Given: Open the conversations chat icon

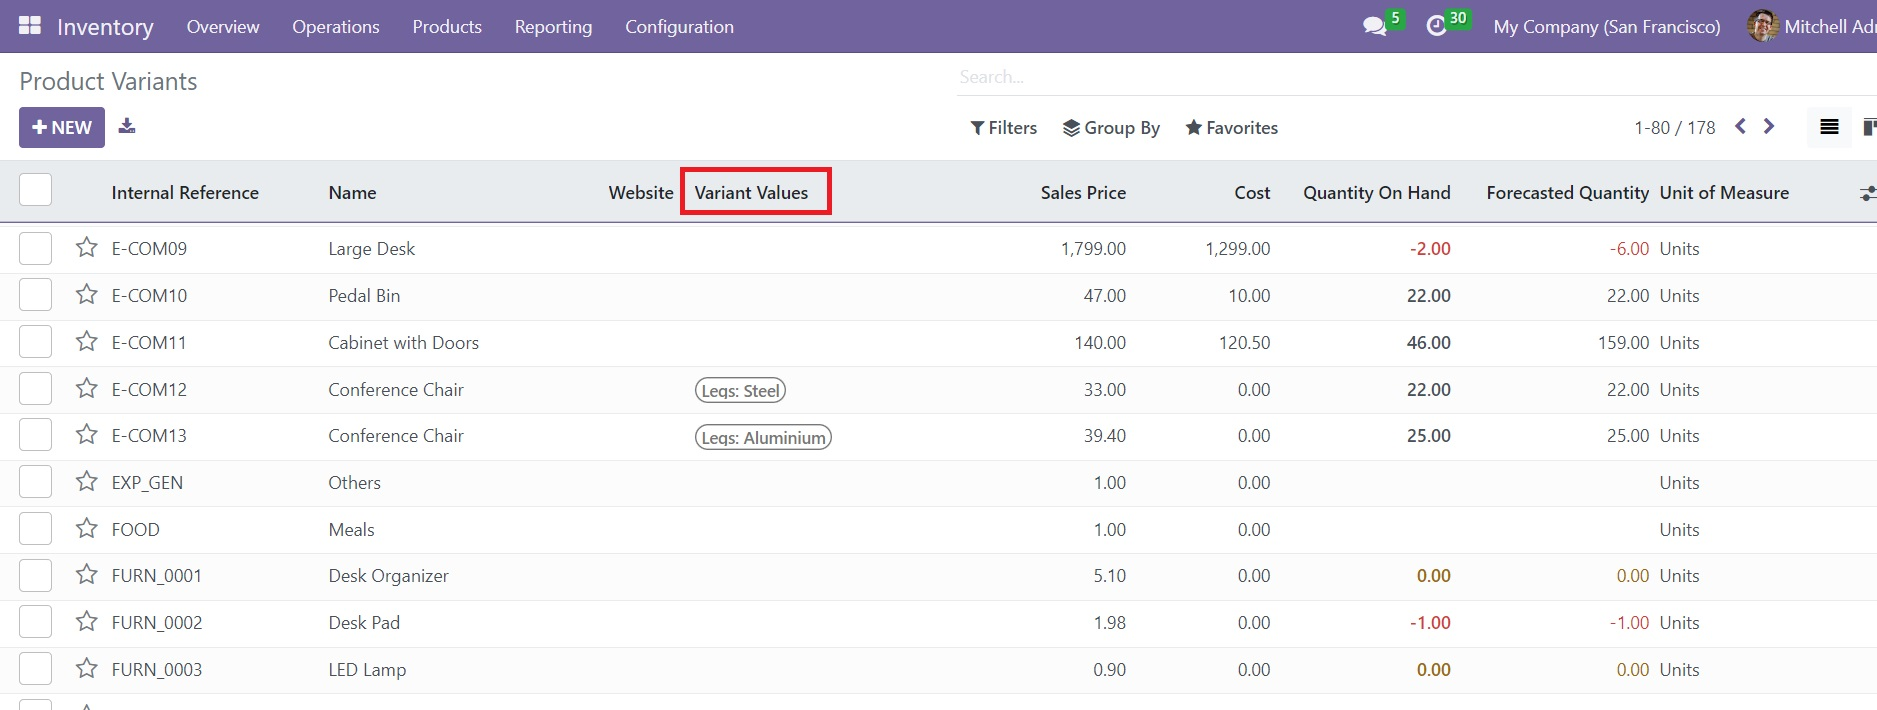Looking at the screenshot, I should pos(1375,26).
